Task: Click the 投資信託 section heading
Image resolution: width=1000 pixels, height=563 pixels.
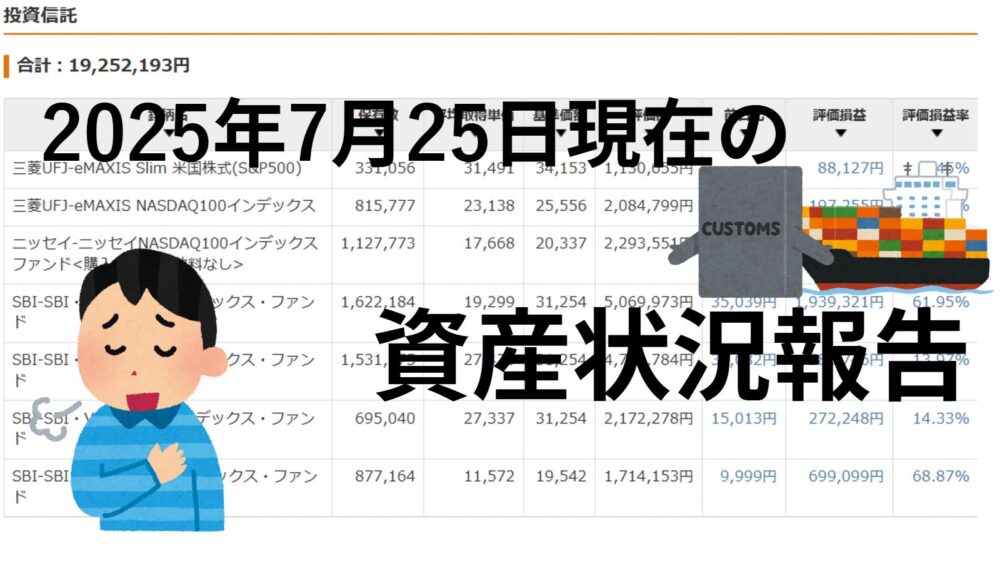Action: click(x=41, y=17)
